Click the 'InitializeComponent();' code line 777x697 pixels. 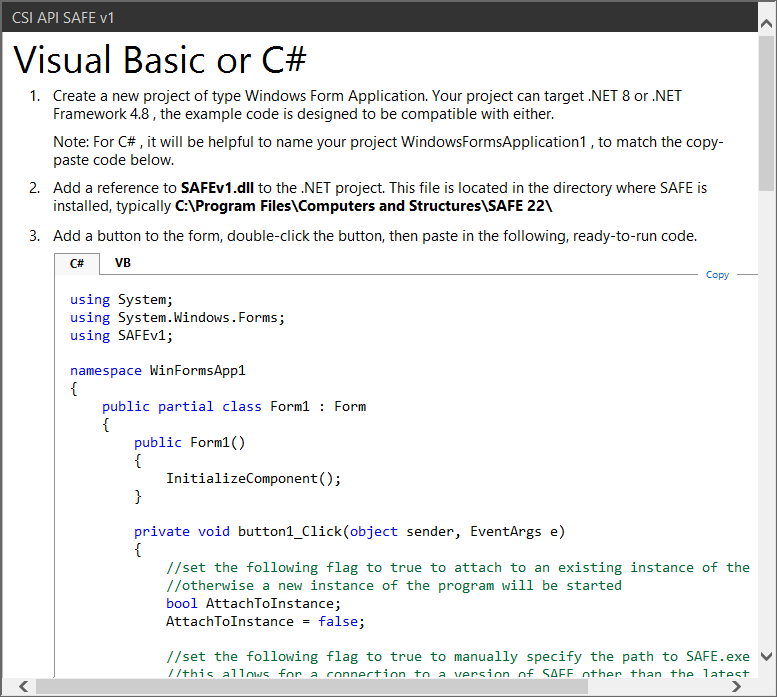tap(253, 478)
